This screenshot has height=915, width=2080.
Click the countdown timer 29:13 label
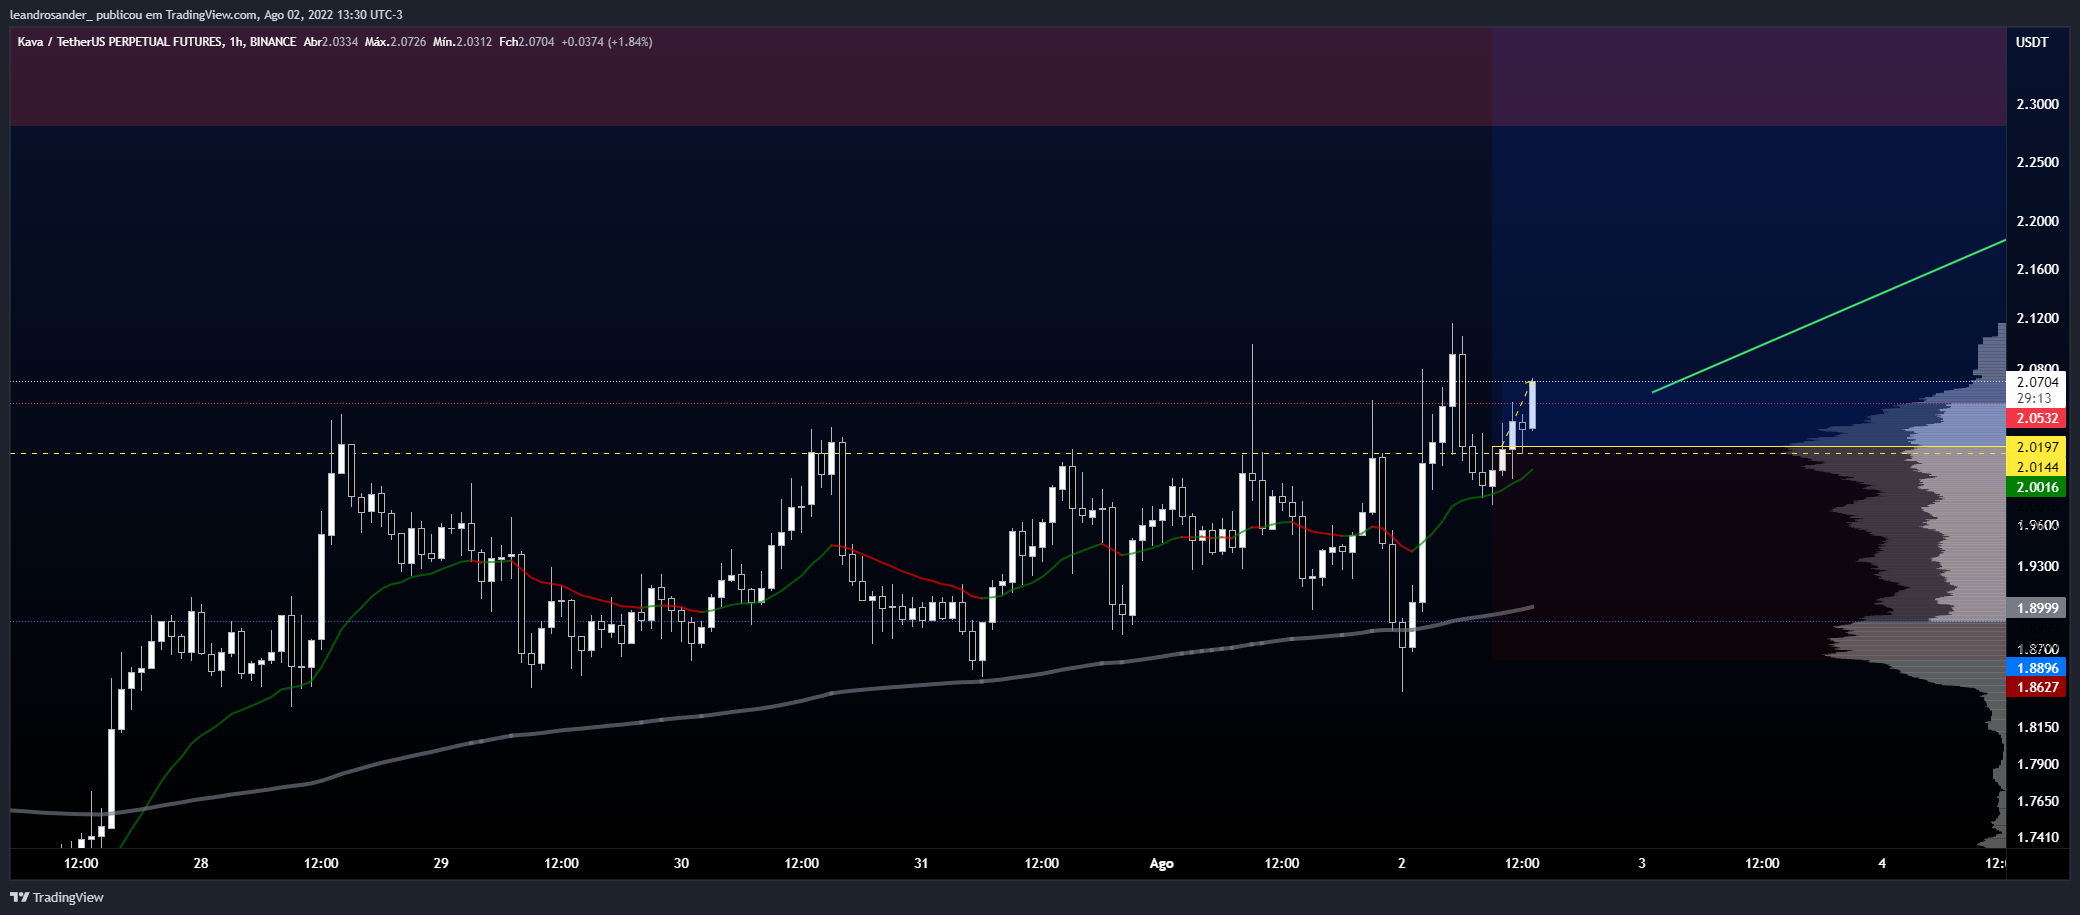[2034, 398]
